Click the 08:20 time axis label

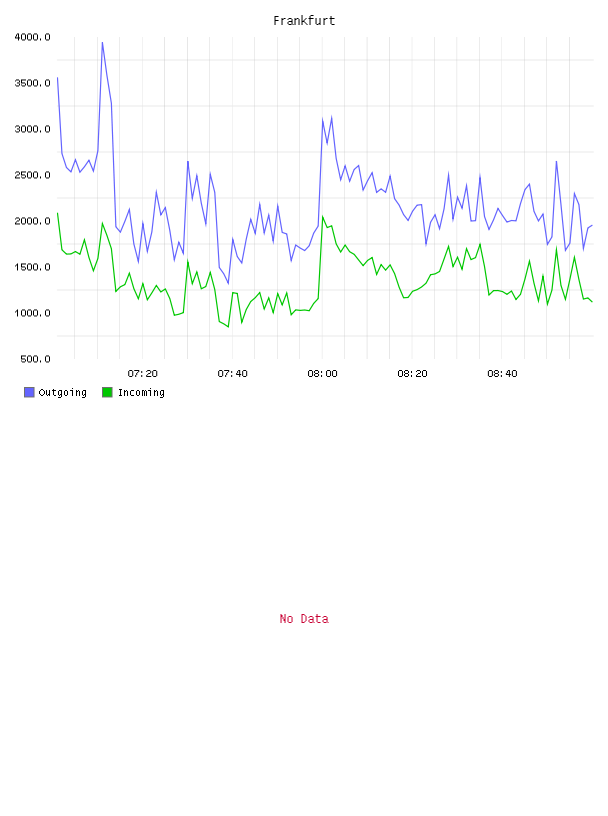coord(412,373)
